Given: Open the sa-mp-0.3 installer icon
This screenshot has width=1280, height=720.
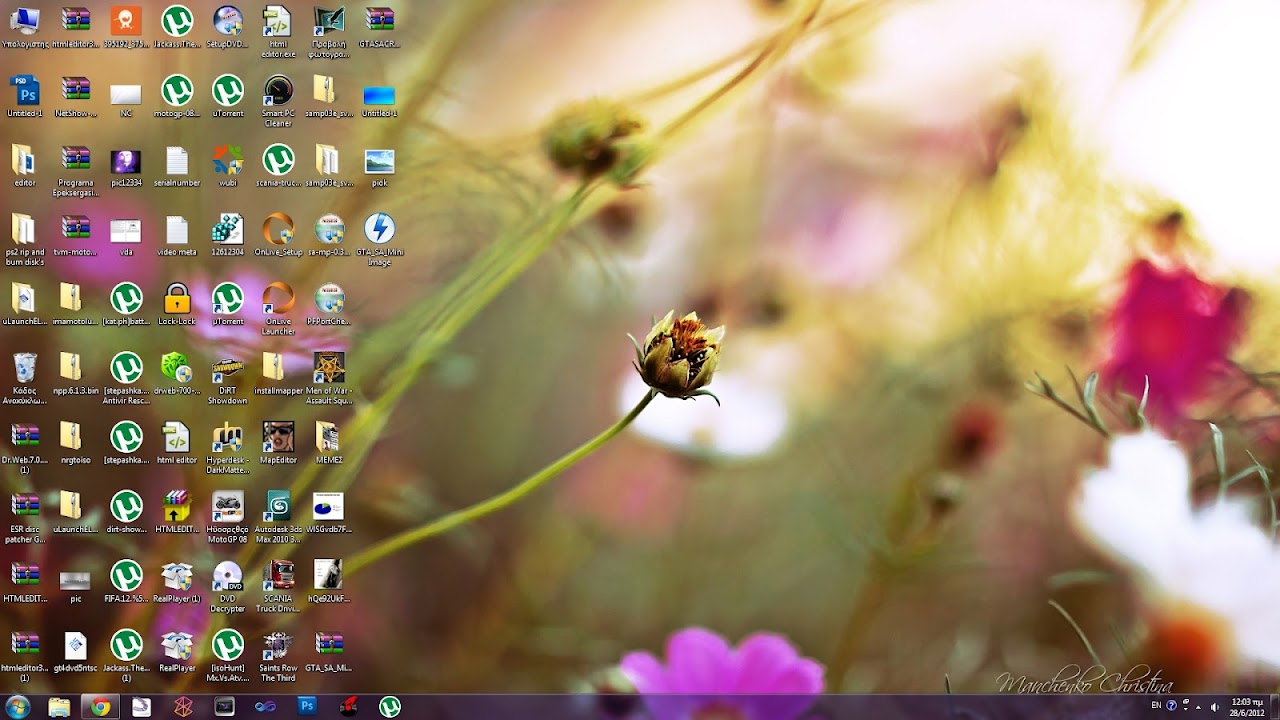Looking at the screenshot, I should [329, 235].
